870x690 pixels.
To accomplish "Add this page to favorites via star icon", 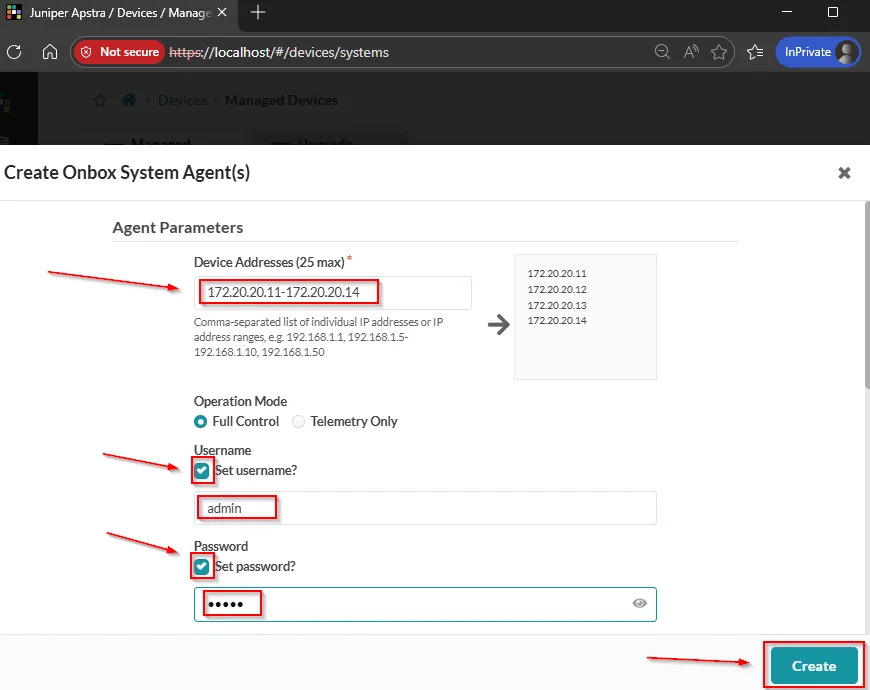I will pos(719,52).
